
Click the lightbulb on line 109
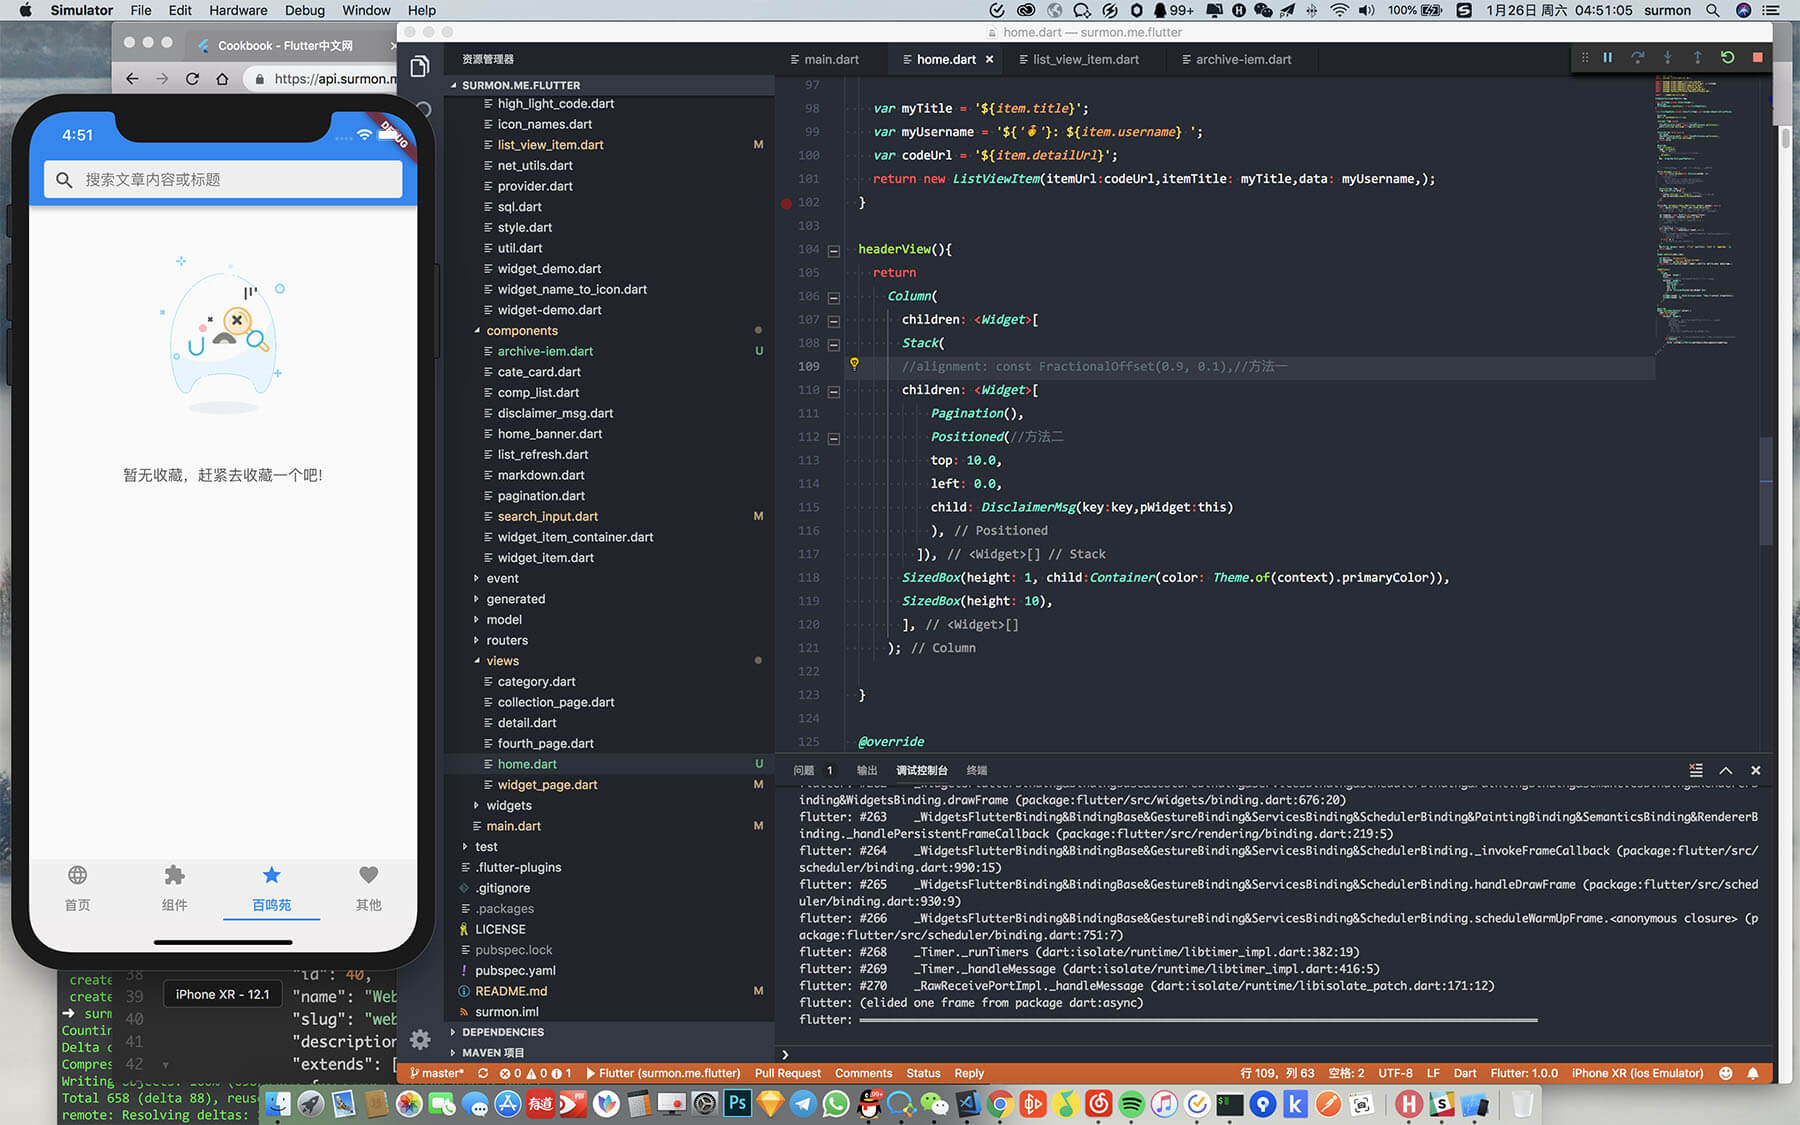point(854,365)
